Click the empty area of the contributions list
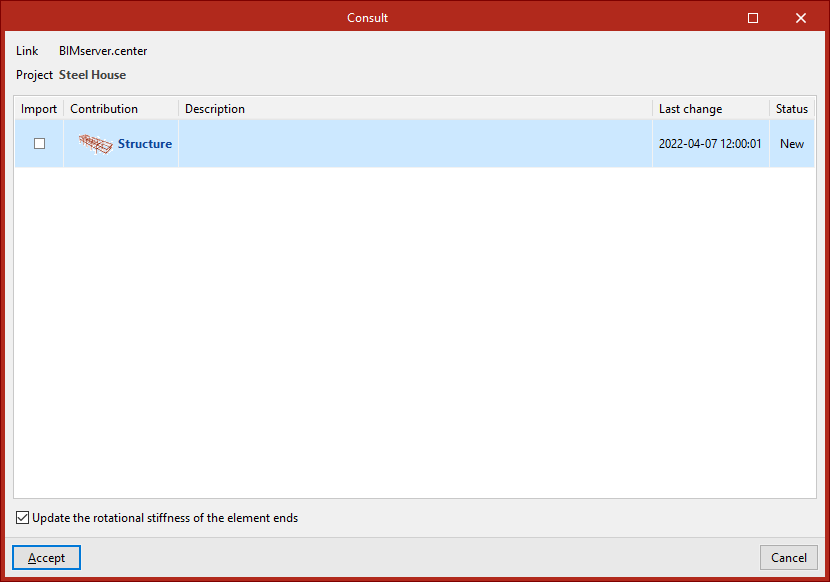 pos(415,330)
